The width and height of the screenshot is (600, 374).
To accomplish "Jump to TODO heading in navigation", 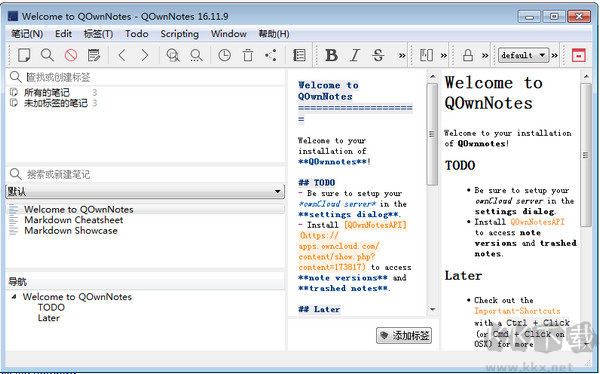I will point(51,307).
